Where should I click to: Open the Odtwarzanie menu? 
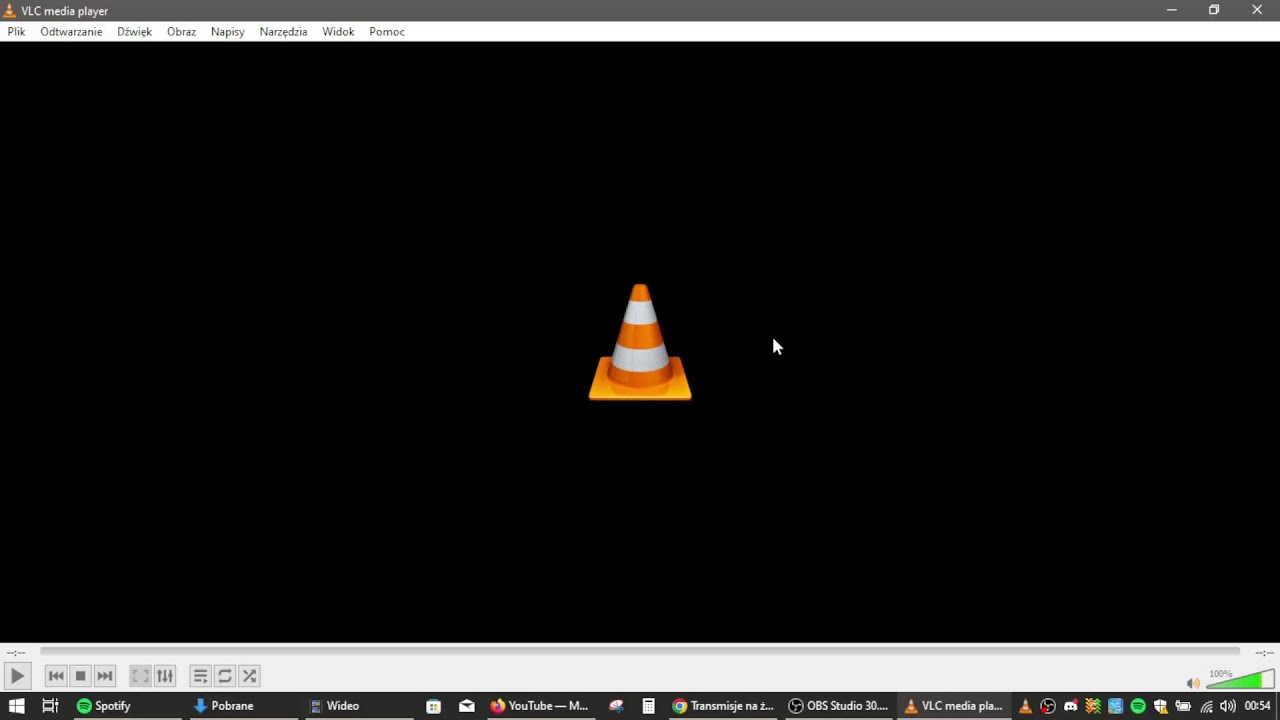tap(71, 32)
